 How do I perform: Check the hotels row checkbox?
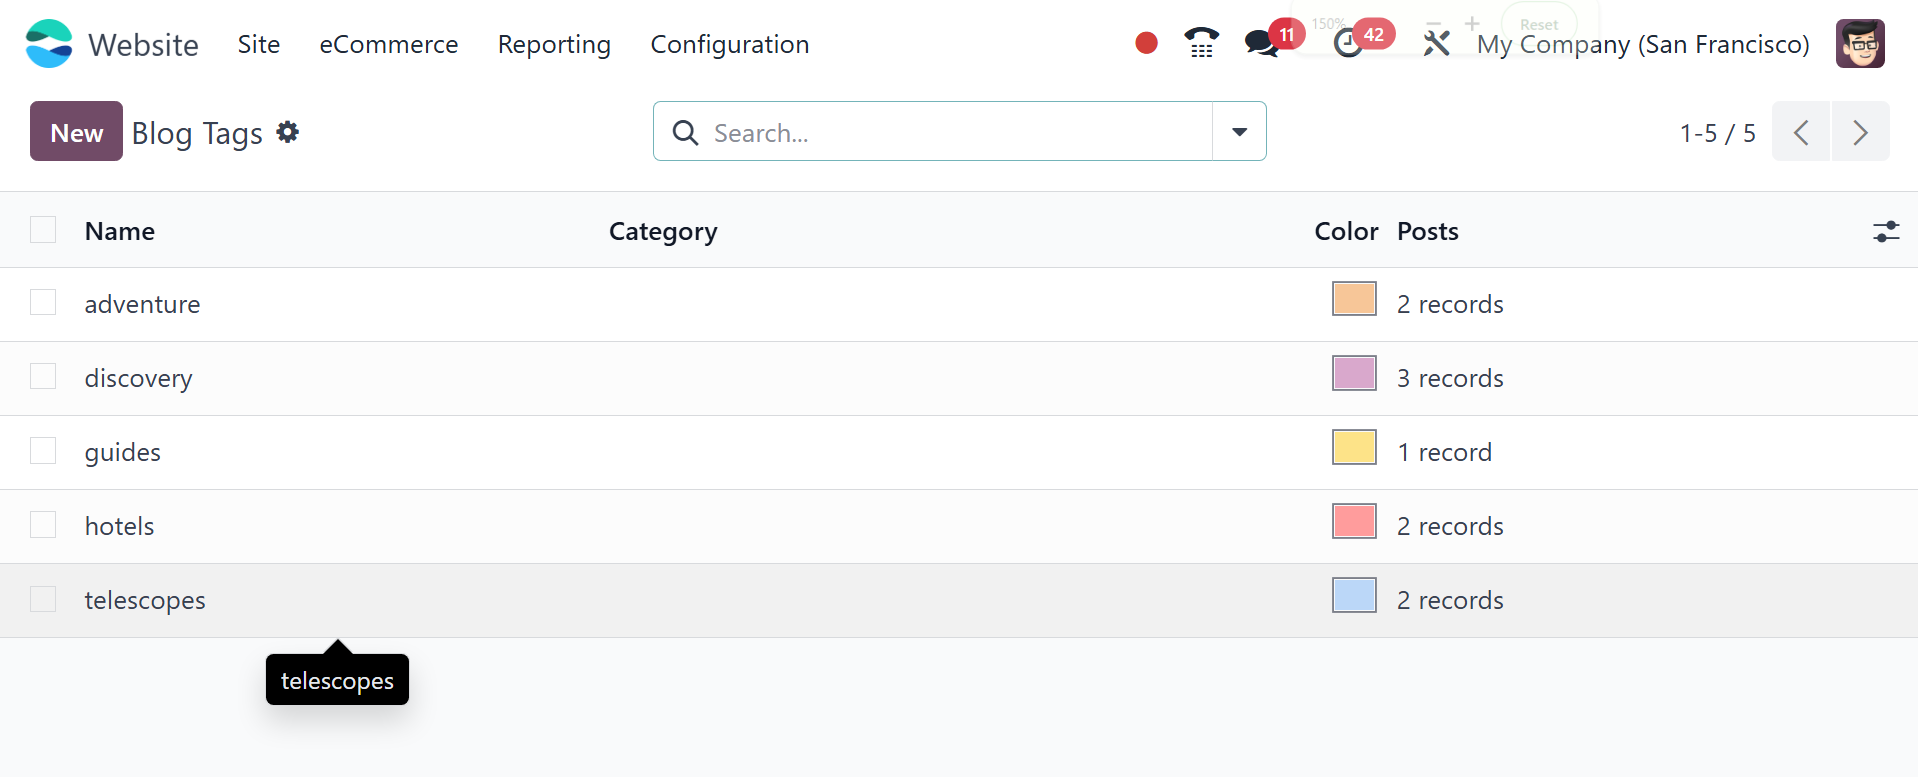click(x=43, y=525)
